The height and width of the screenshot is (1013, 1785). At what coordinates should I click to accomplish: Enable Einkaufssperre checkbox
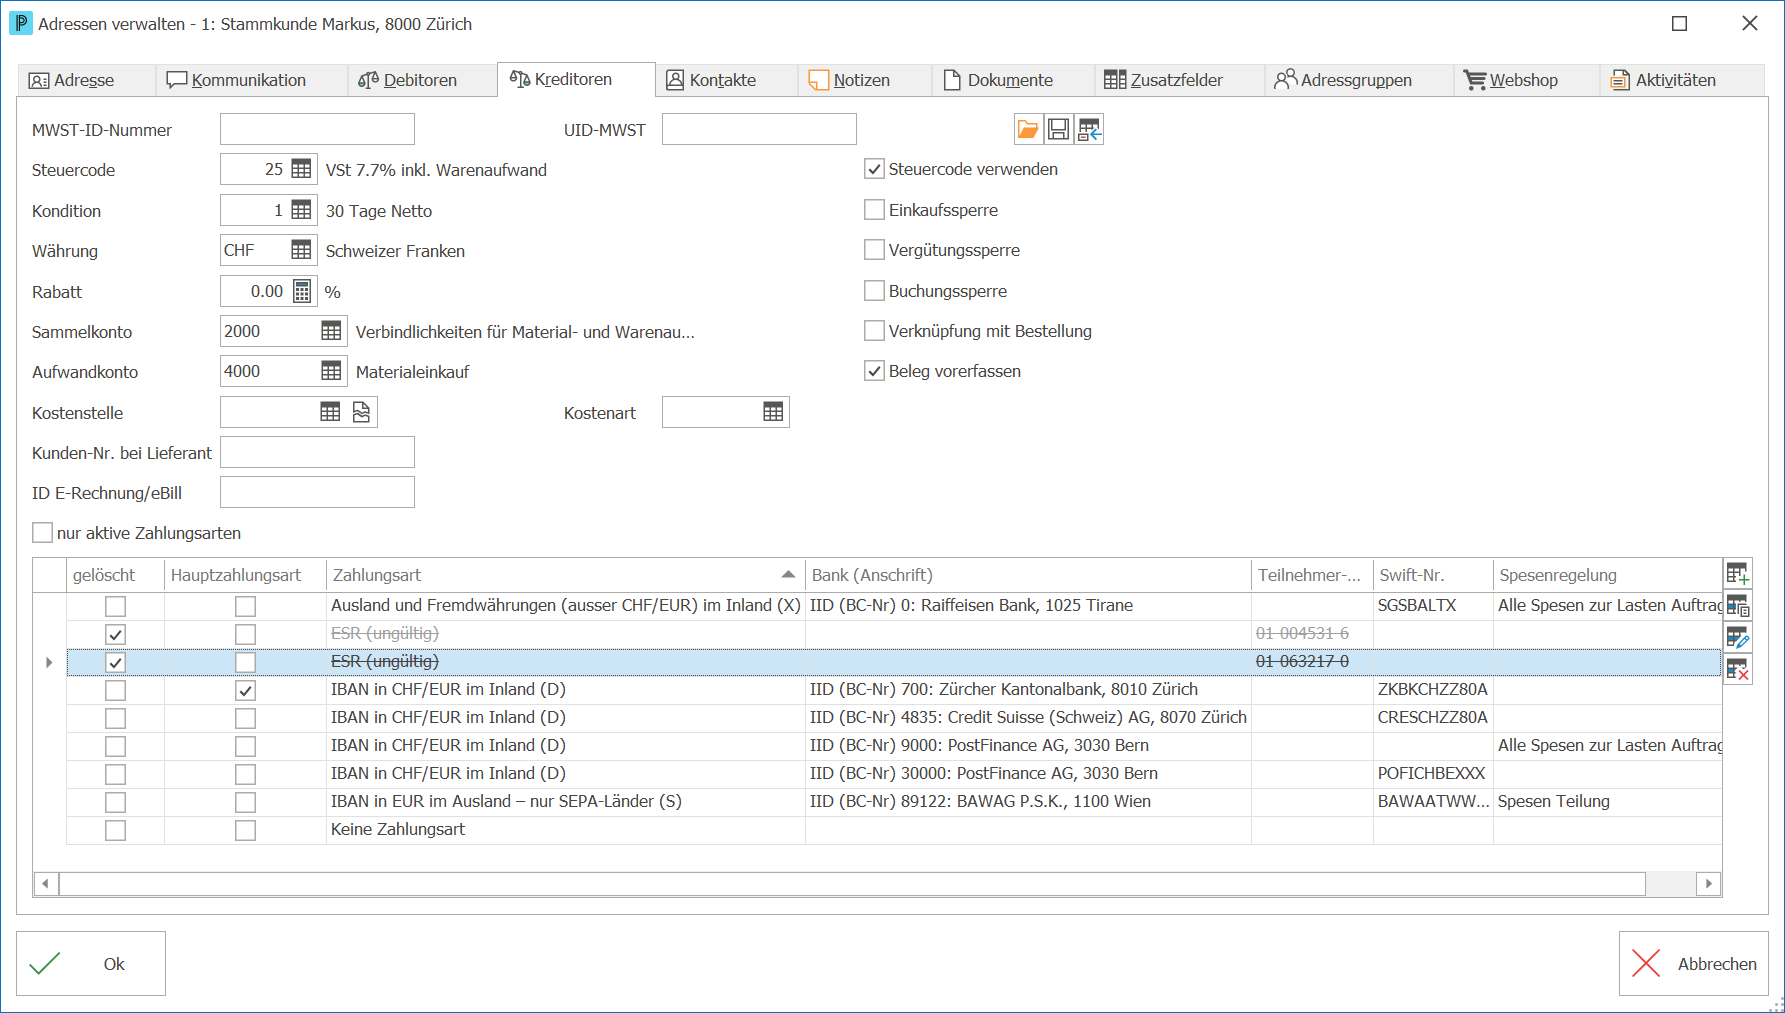874,210
